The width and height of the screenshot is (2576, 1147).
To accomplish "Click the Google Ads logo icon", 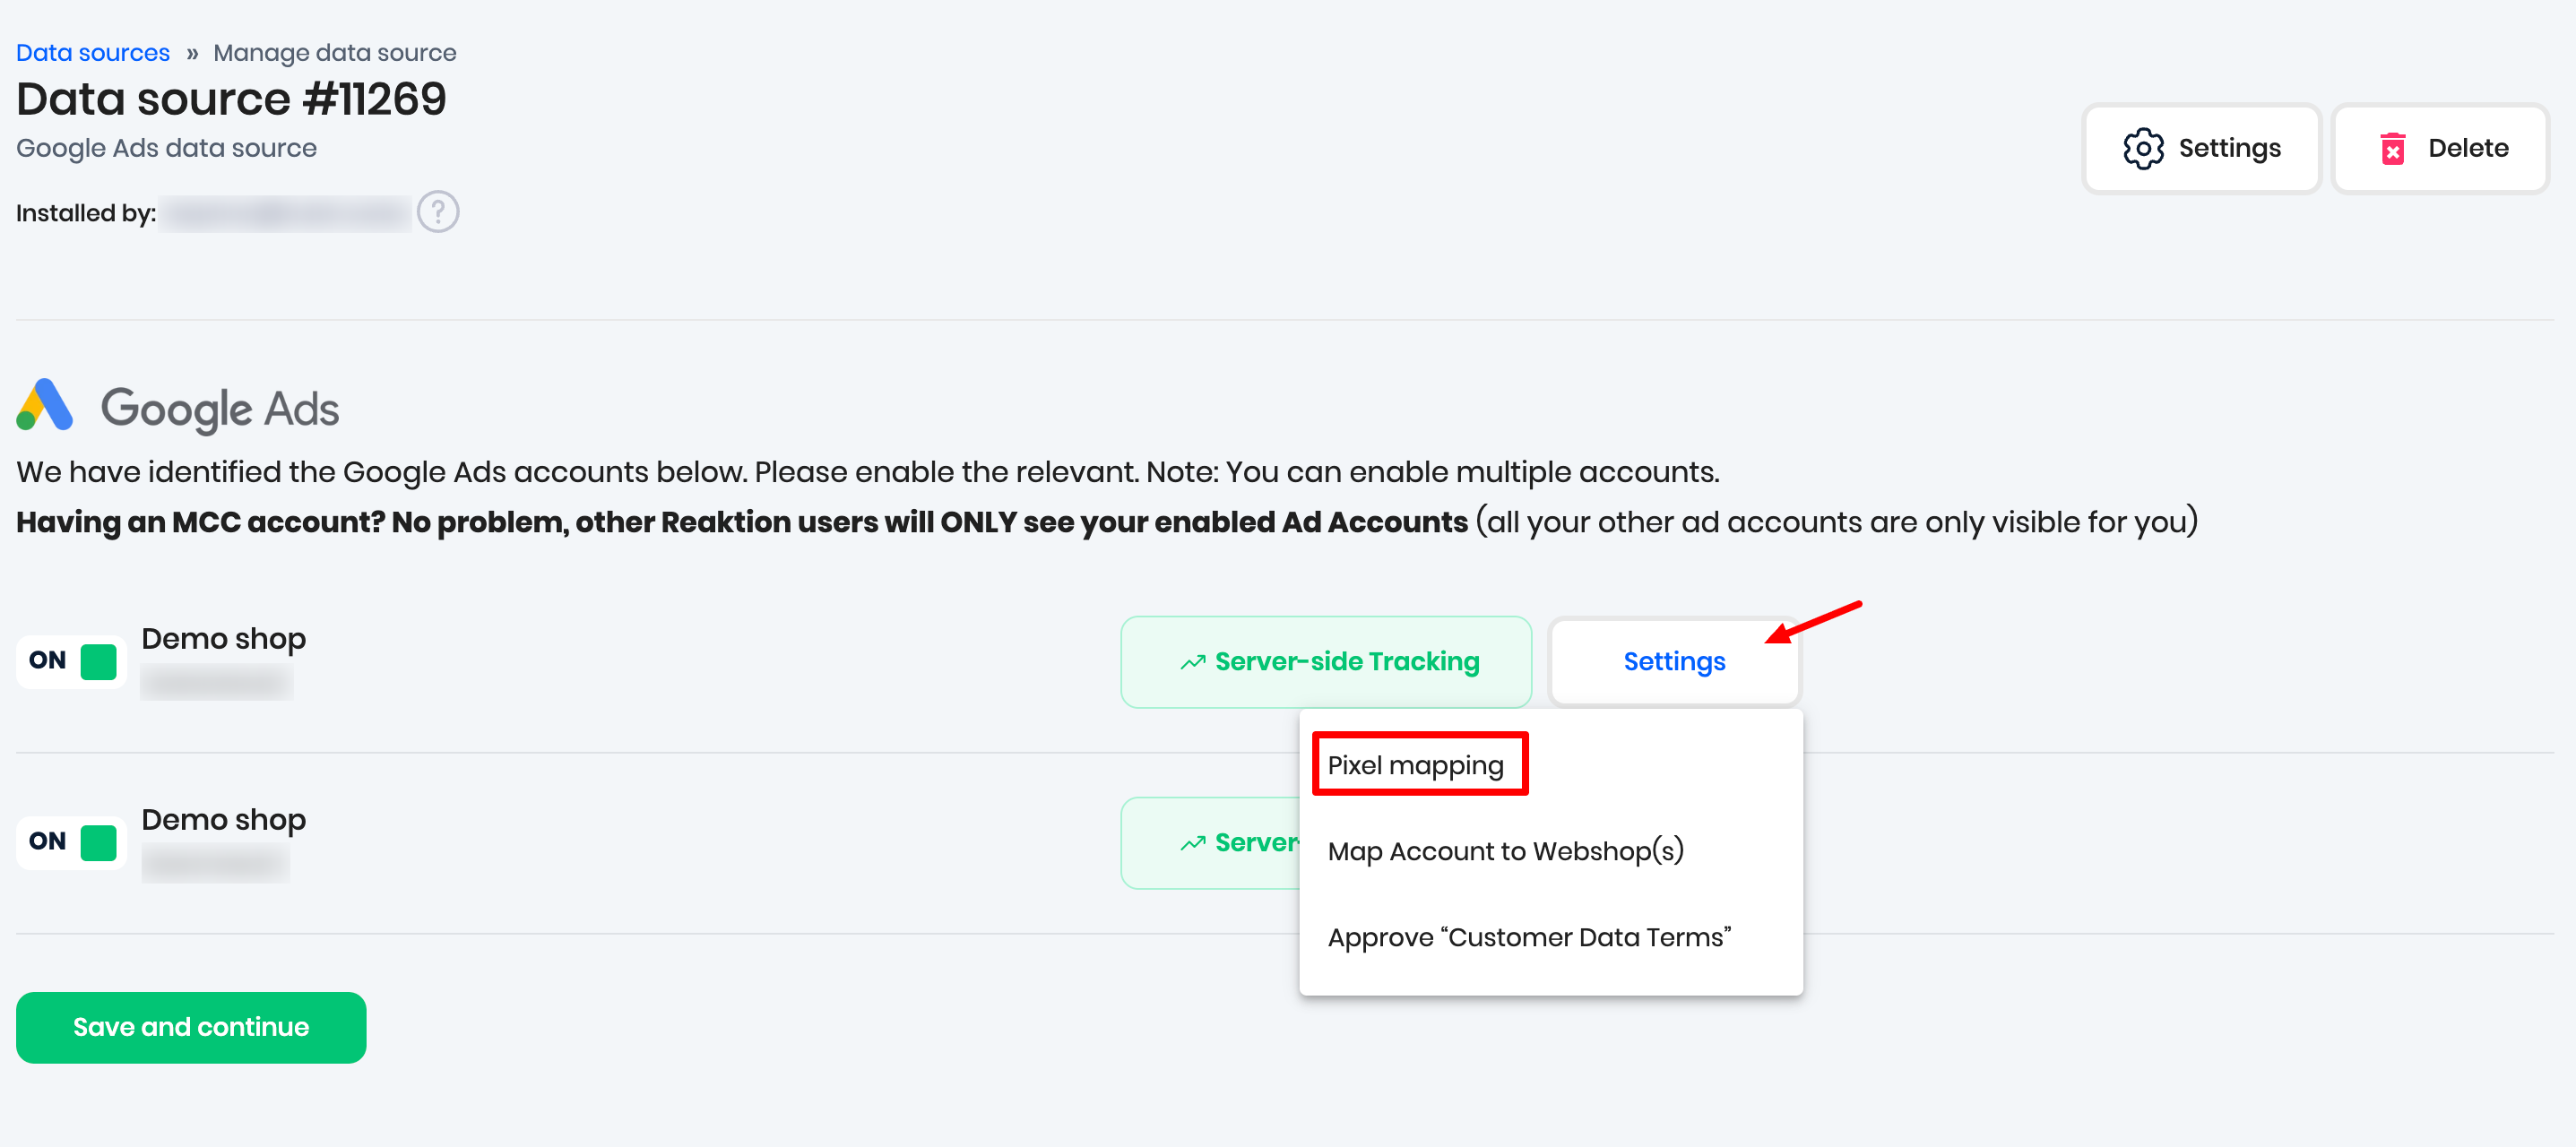I will (45, 405).
